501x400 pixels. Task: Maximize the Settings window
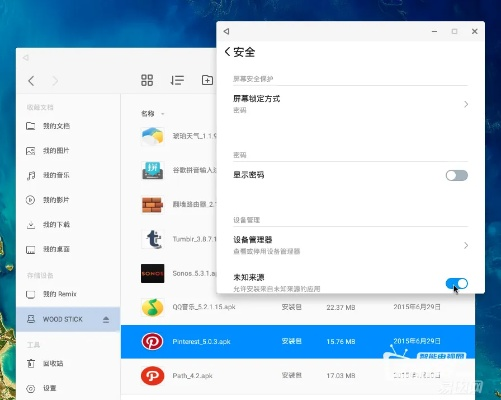pyautogui.click(x=454, y=31)
